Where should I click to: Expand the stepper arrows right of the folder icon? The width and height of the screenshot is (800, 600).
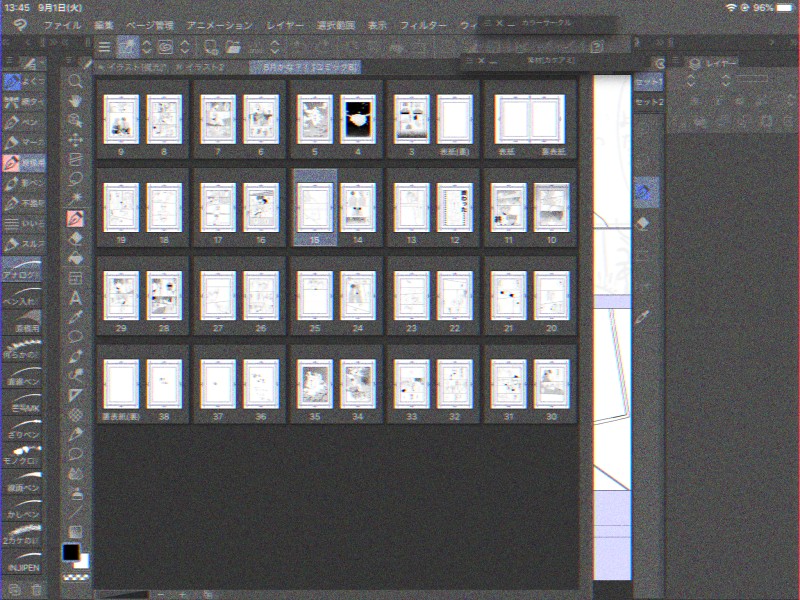[274, 47]
